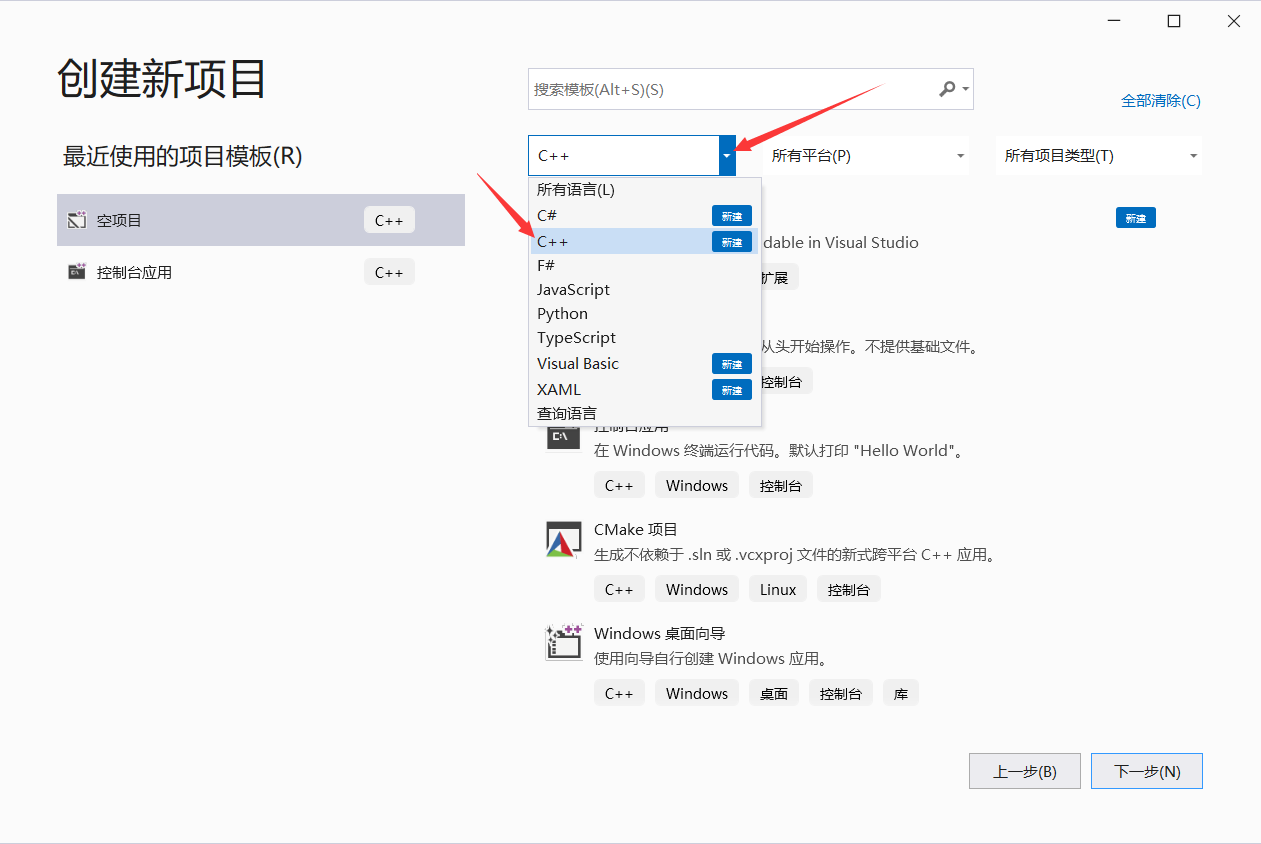Click the 全部清除(C) link
The image size is (1261, 844).
[x=1161, y=100]
